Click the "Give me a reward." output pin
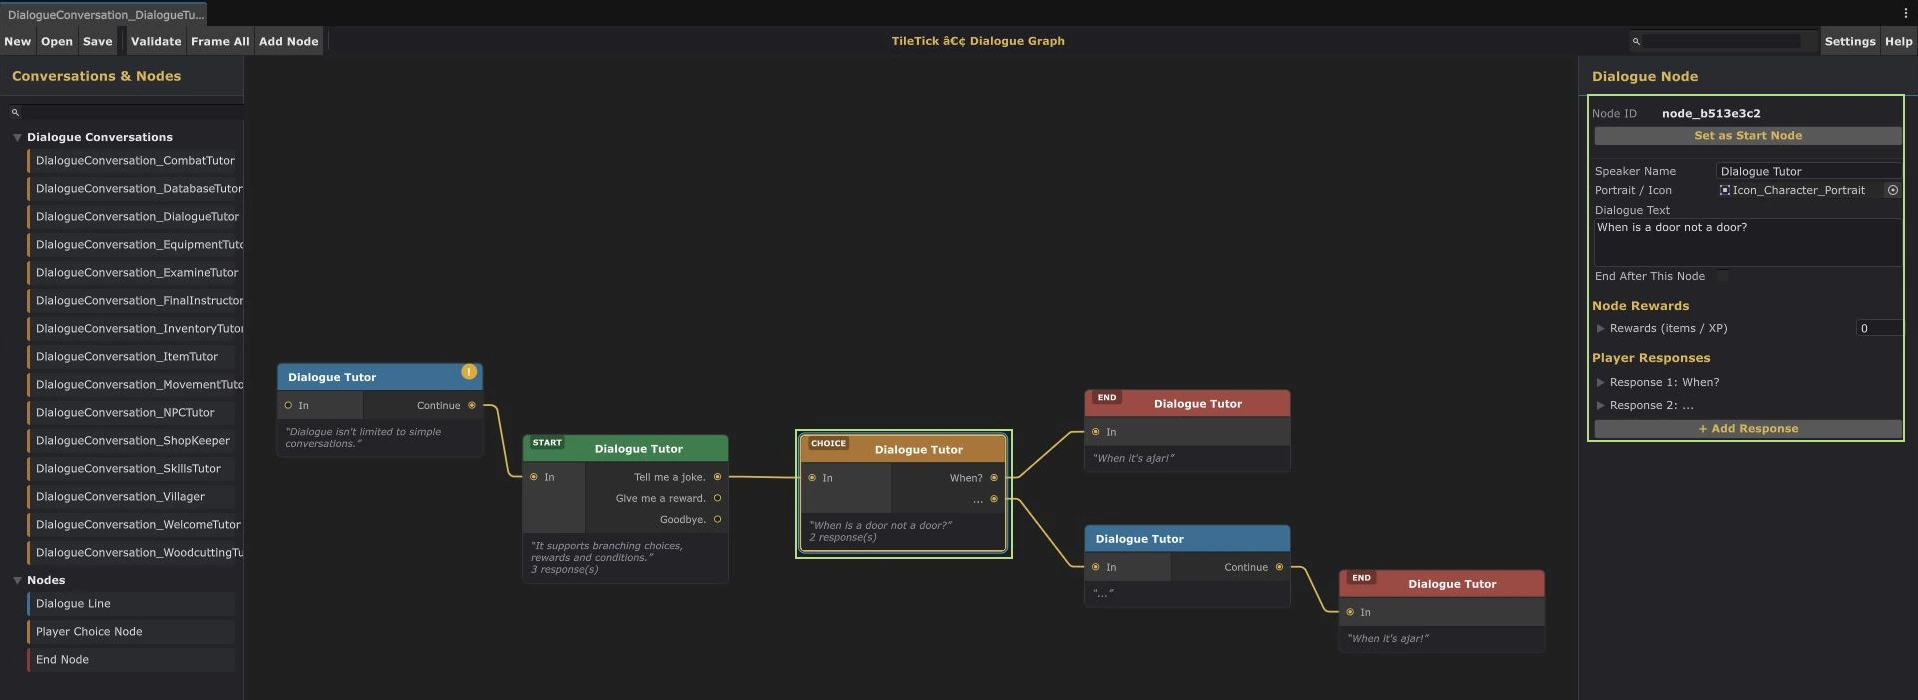The image size is (1918, 700). pos(717,498)
